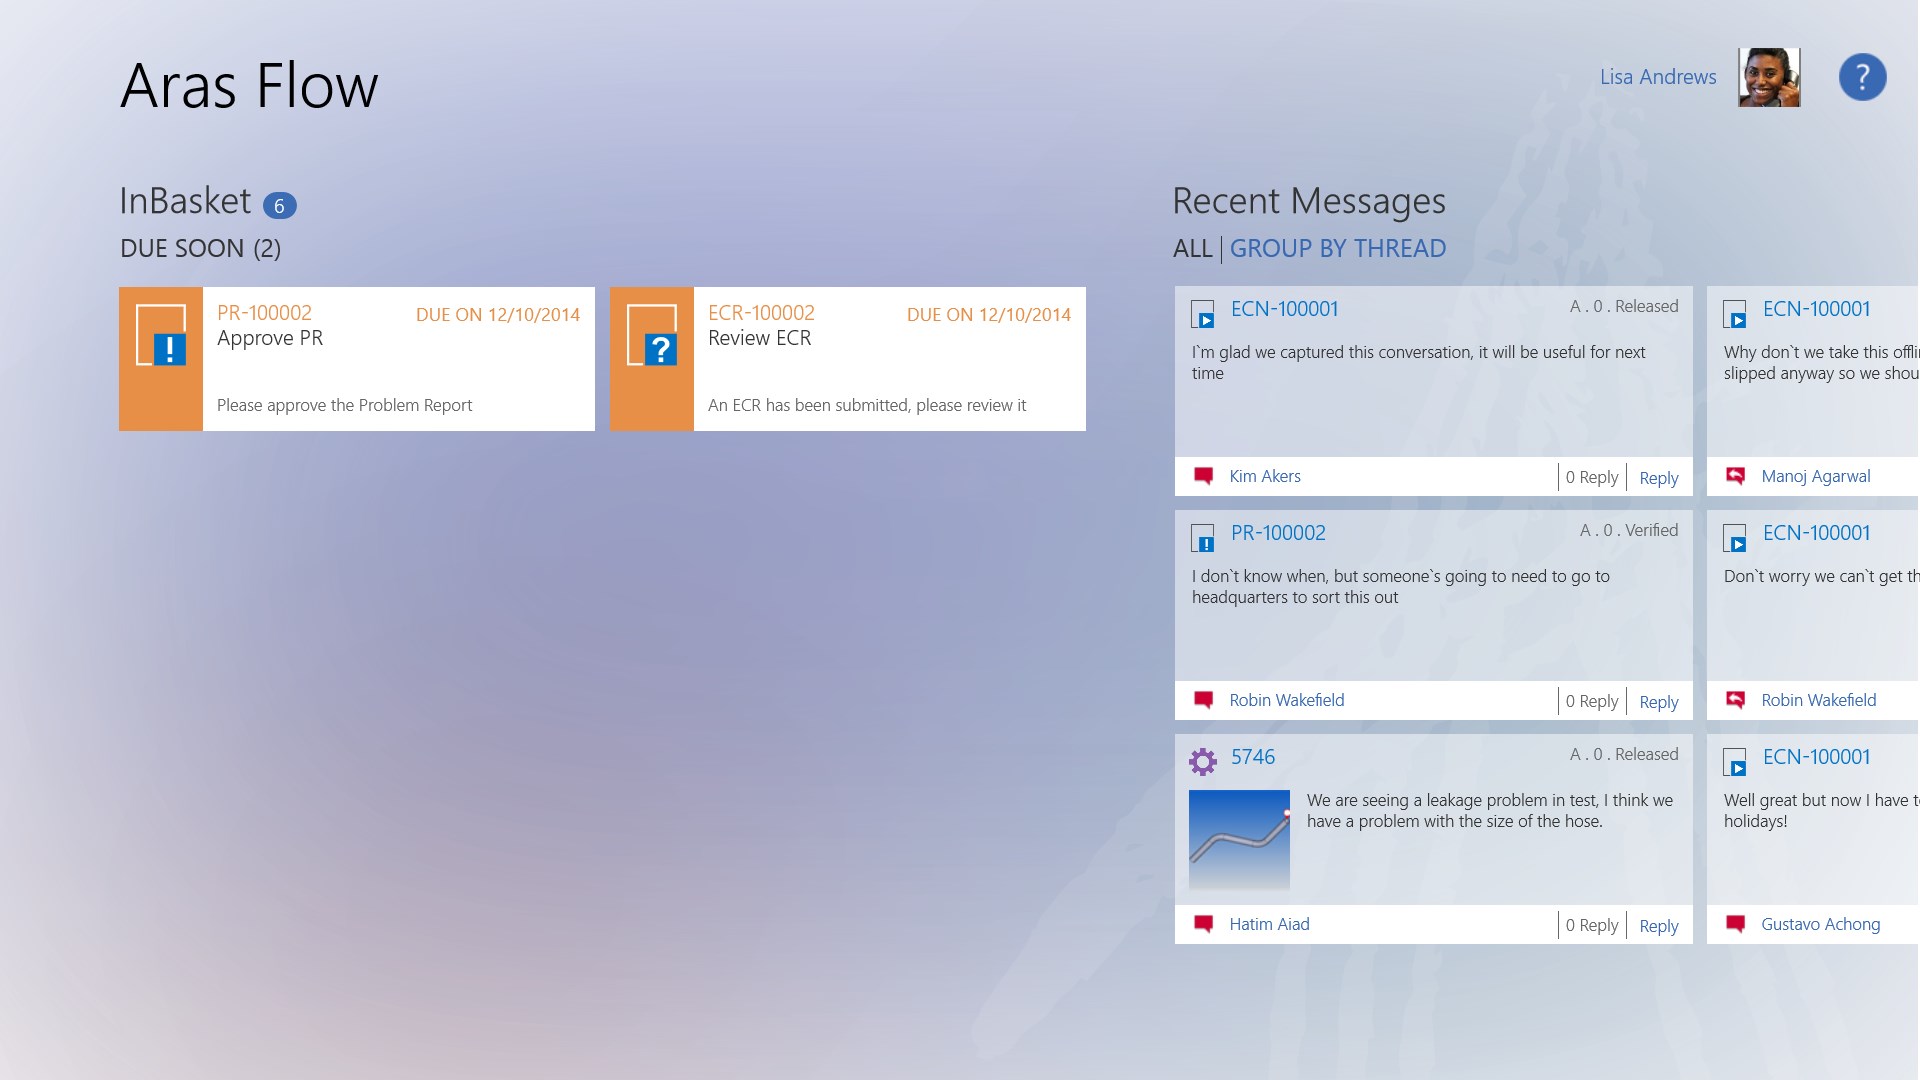Image resolution: width=1920 pixels, height=1080 pixels.
Task: Click the red comment icon beside Hatim Aiad
Action: coord(1204,923)
